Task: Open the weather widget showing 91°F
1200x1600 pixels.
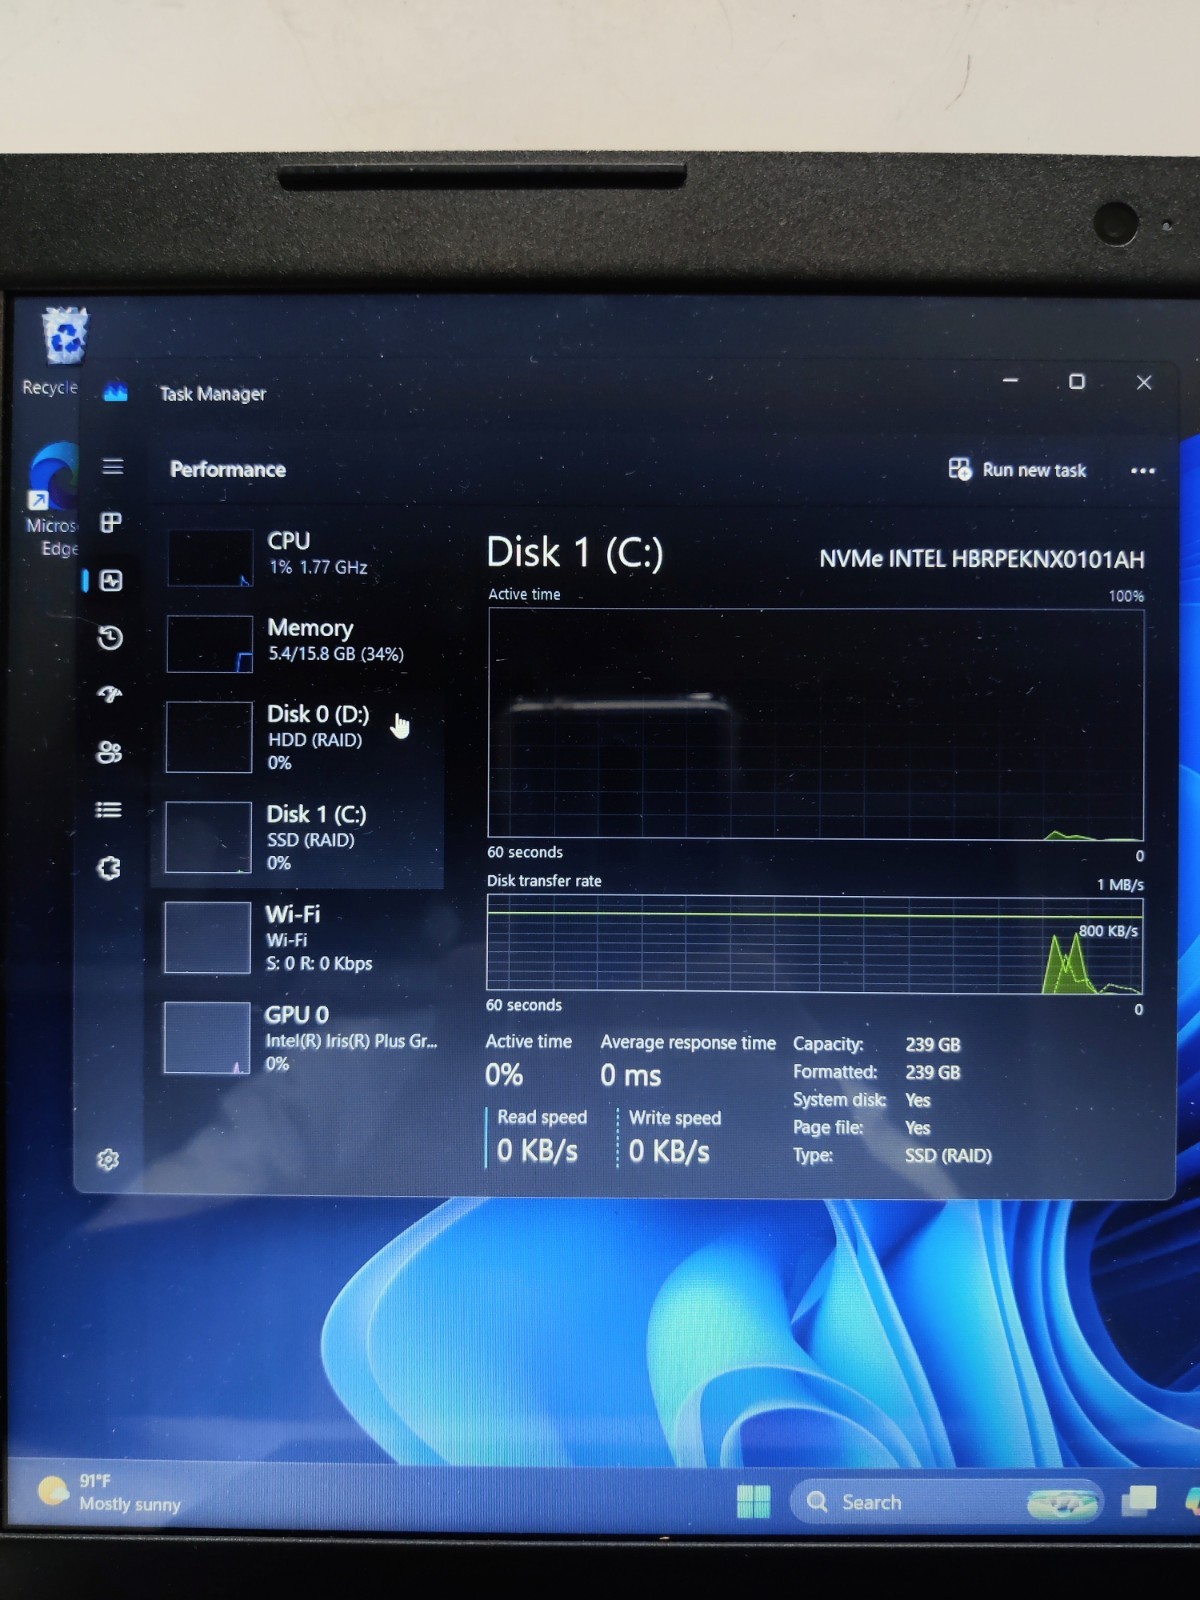Action: (110, 1492)
